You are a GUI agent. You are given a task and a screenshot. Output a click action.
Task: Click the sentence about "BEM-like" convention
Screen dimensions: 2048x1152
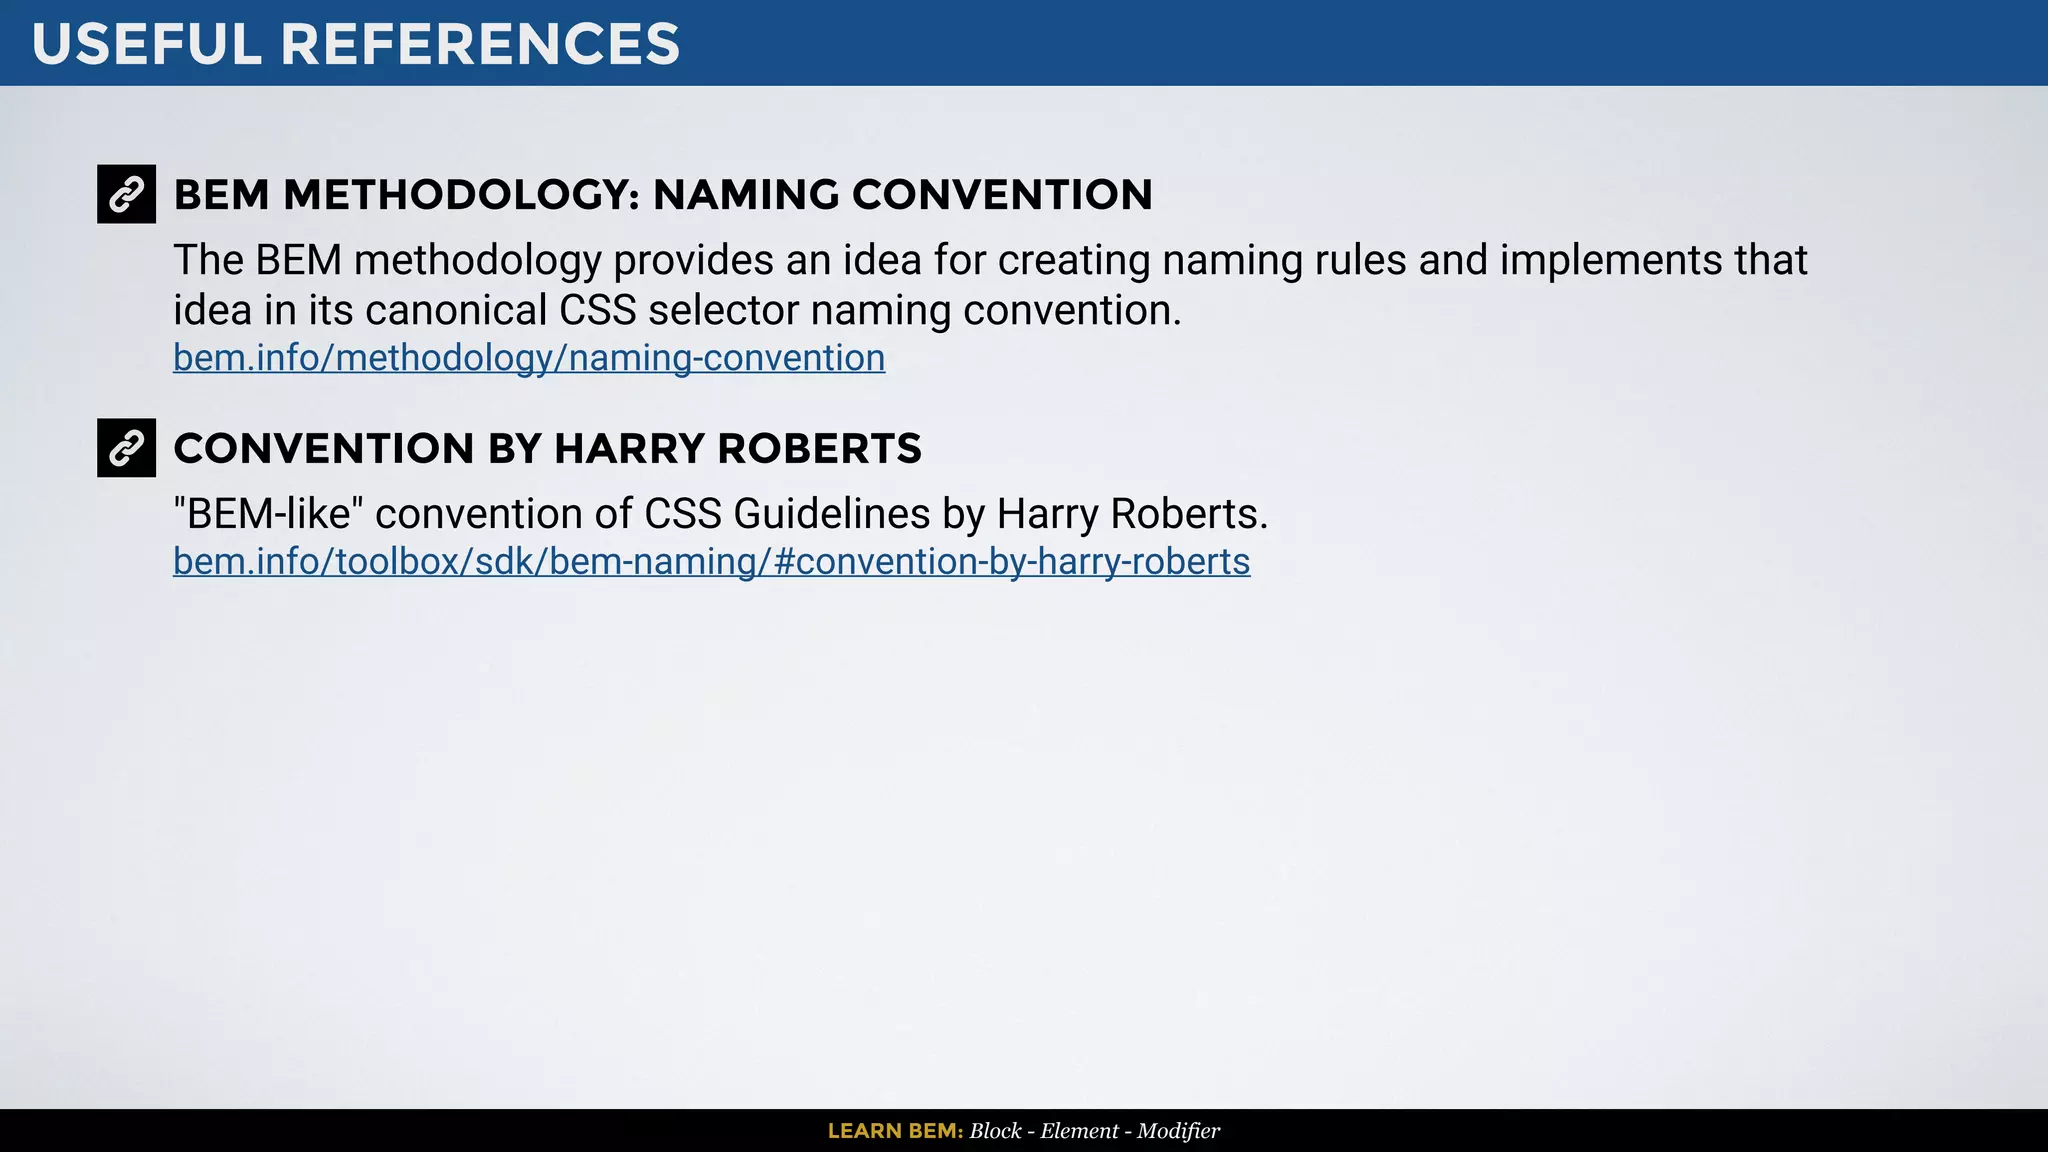click(720, 514)
